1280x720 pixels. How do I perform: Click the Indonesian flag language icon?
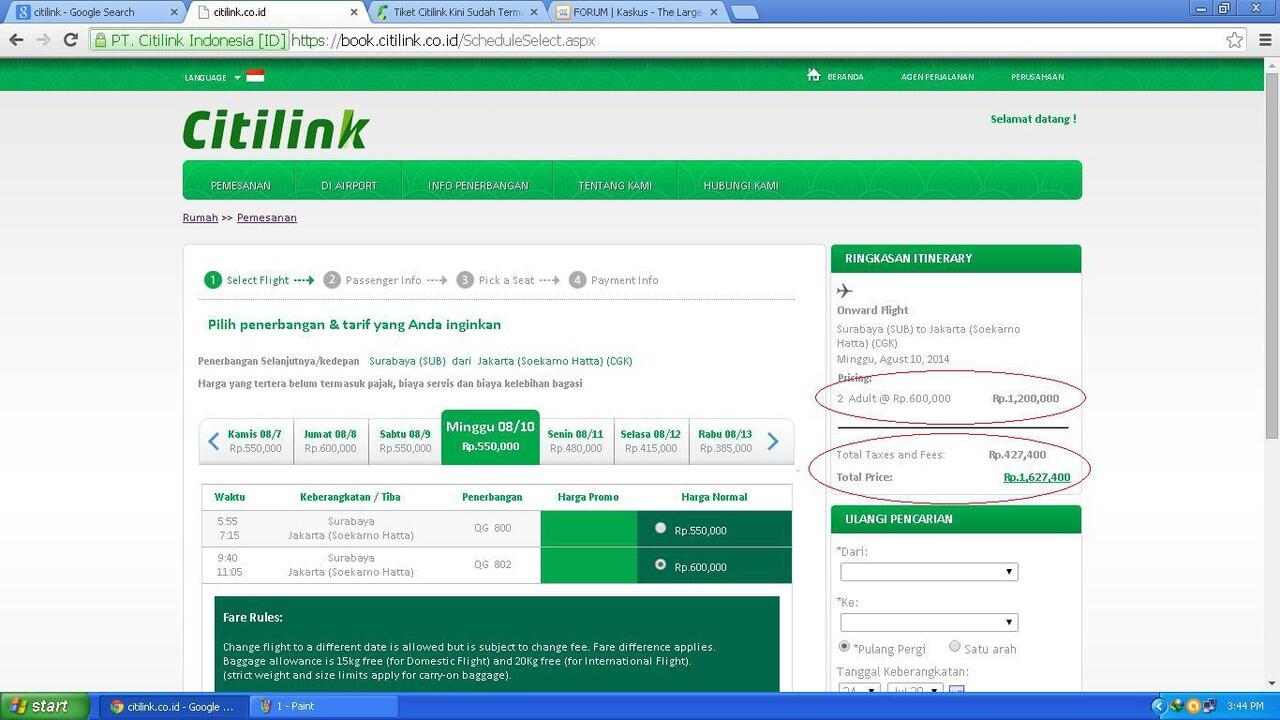click(255, 76)
